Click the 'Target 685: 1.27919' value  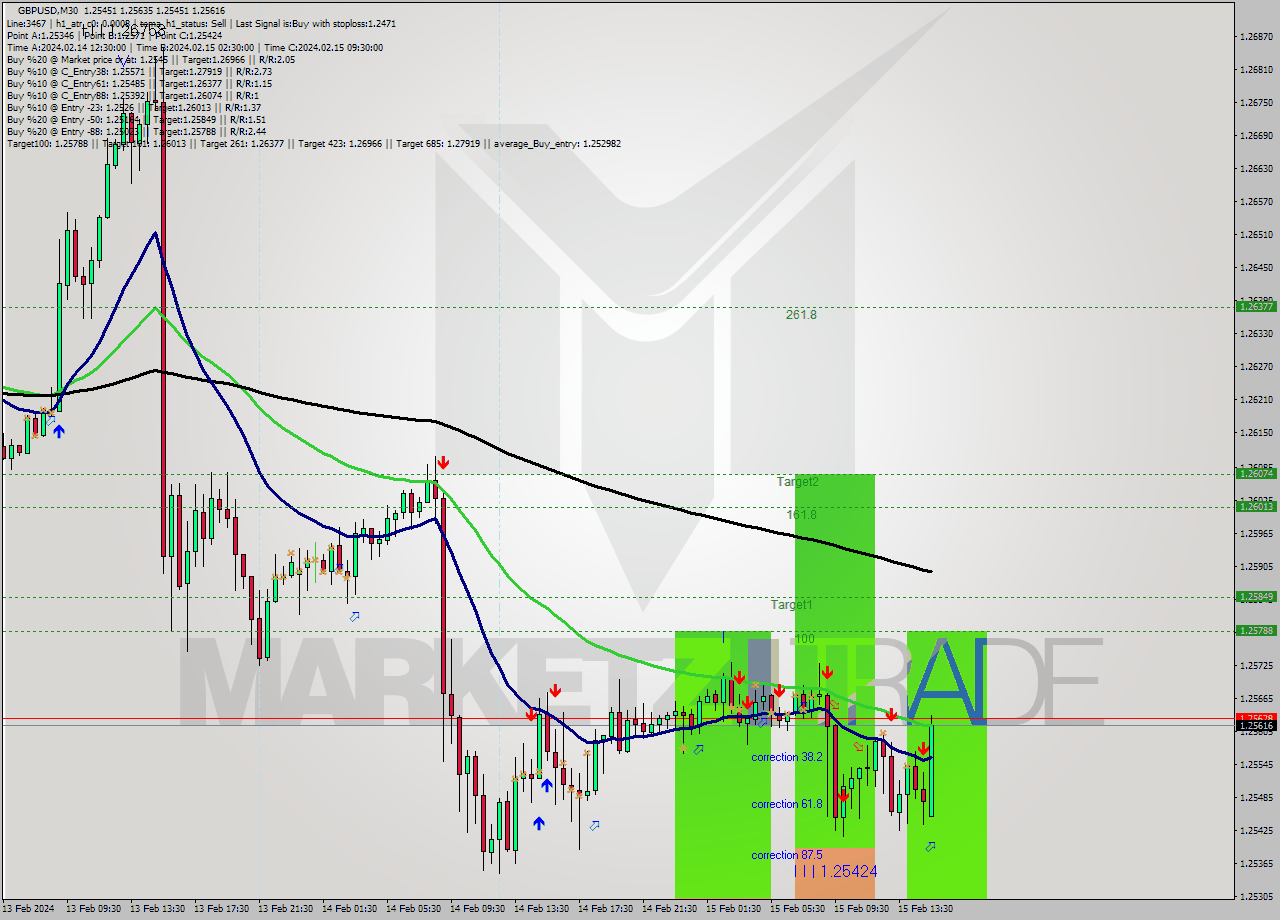click(437, 143)
